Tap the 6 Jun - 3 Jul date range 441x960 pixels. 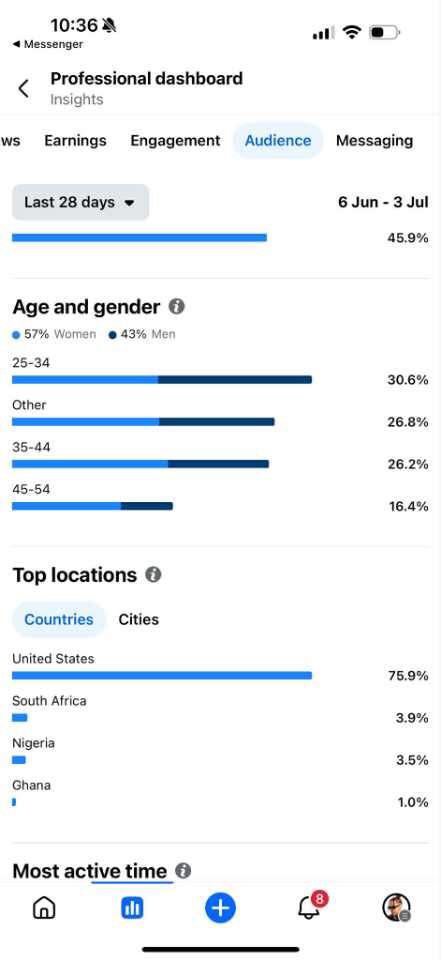click(383, 202)
